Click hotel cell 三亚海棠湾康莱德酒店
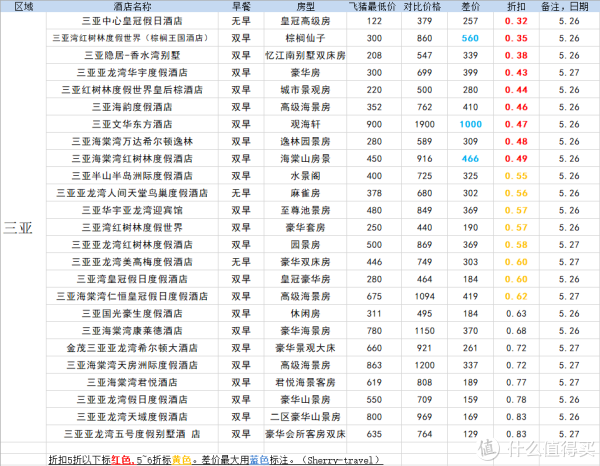 point(132,331)
